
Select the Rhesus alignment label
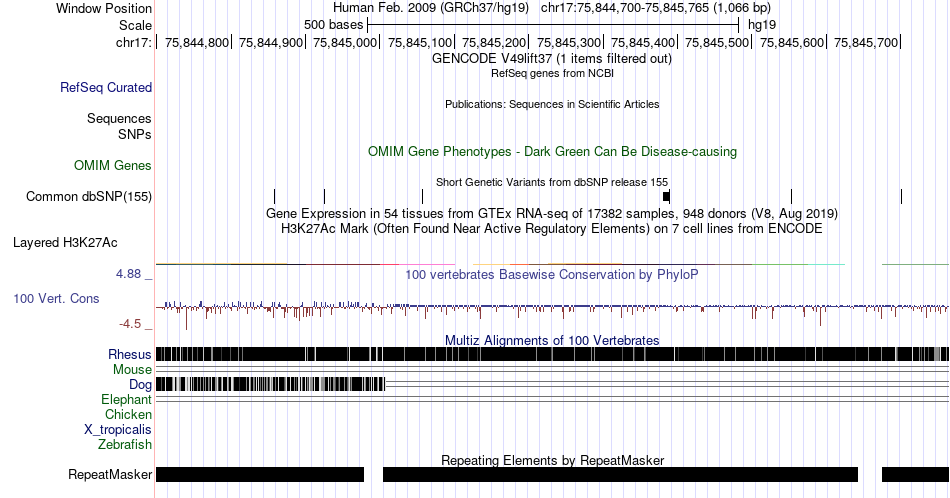point(130,355)
